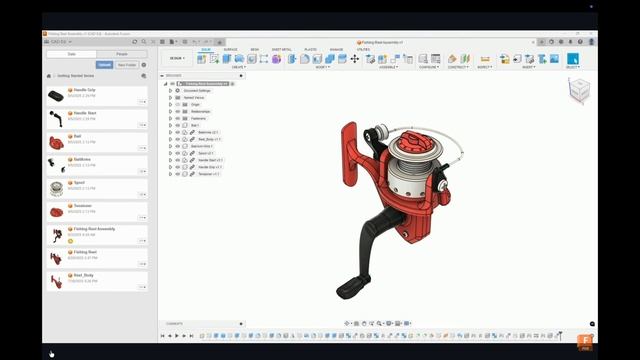Expand the Named Views node

(171, 98)
